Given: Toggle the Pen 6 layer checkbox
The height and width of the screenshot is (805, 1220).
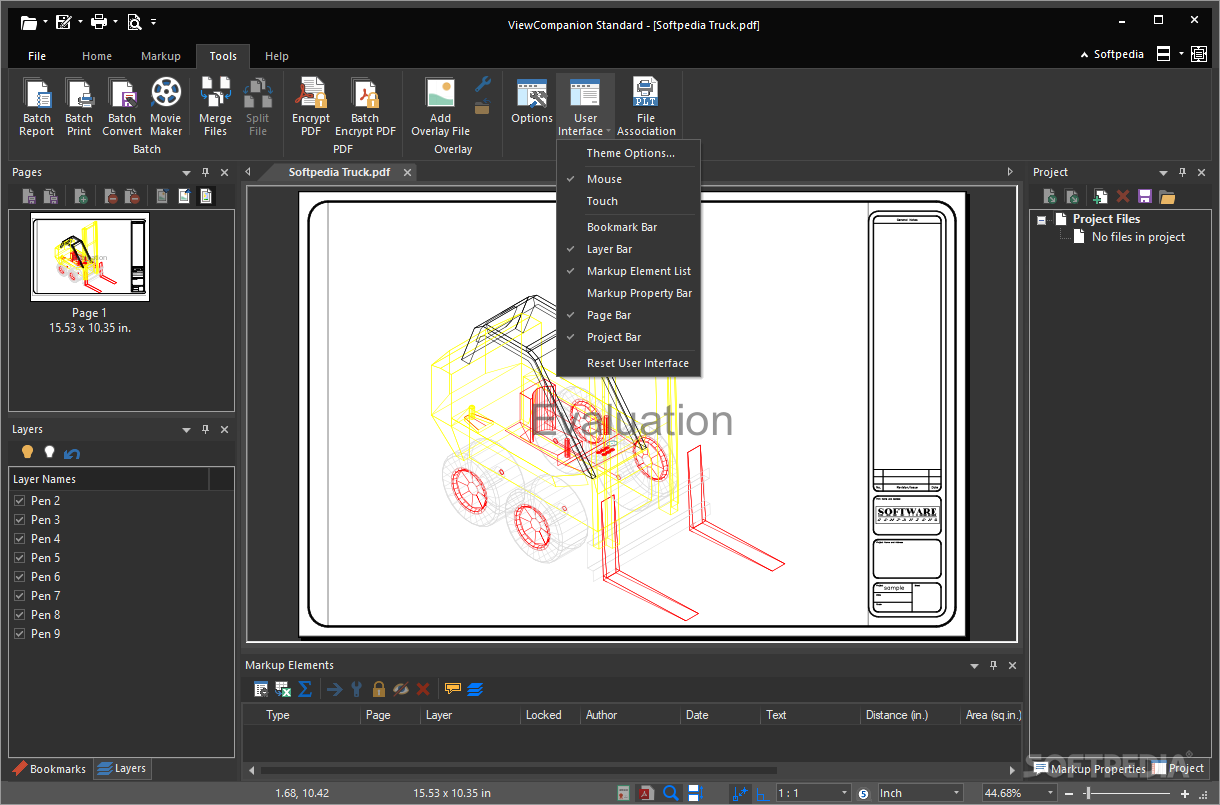Looking at the screenshot, I should [x=19, y=577].
